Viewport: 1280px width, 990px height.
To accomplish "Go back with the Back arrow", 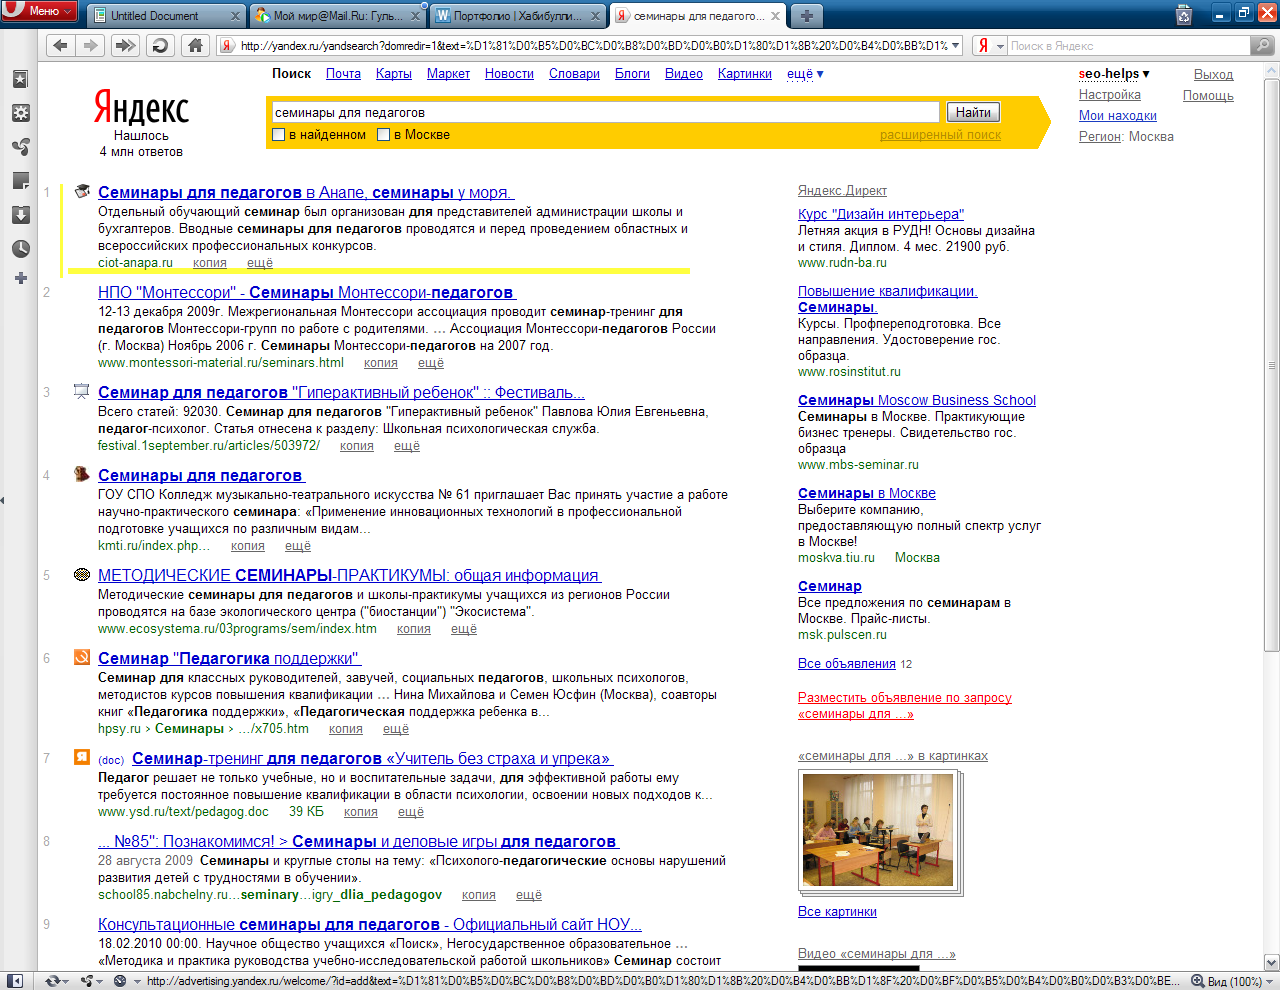I will 61,45.
